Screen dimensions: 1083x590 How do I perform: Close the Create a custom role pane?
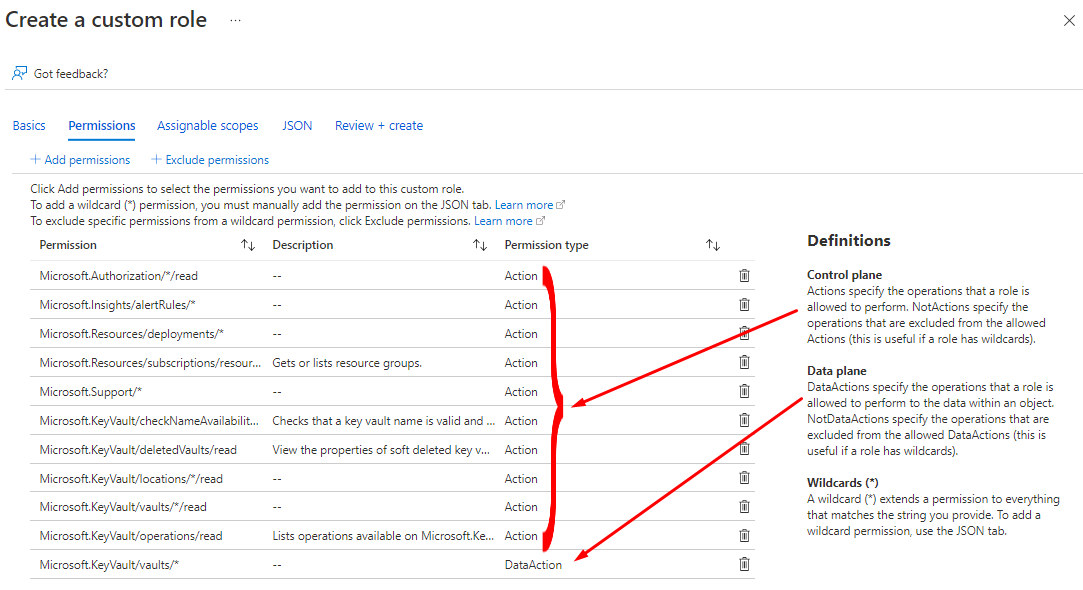click(x=1069, y=21)
